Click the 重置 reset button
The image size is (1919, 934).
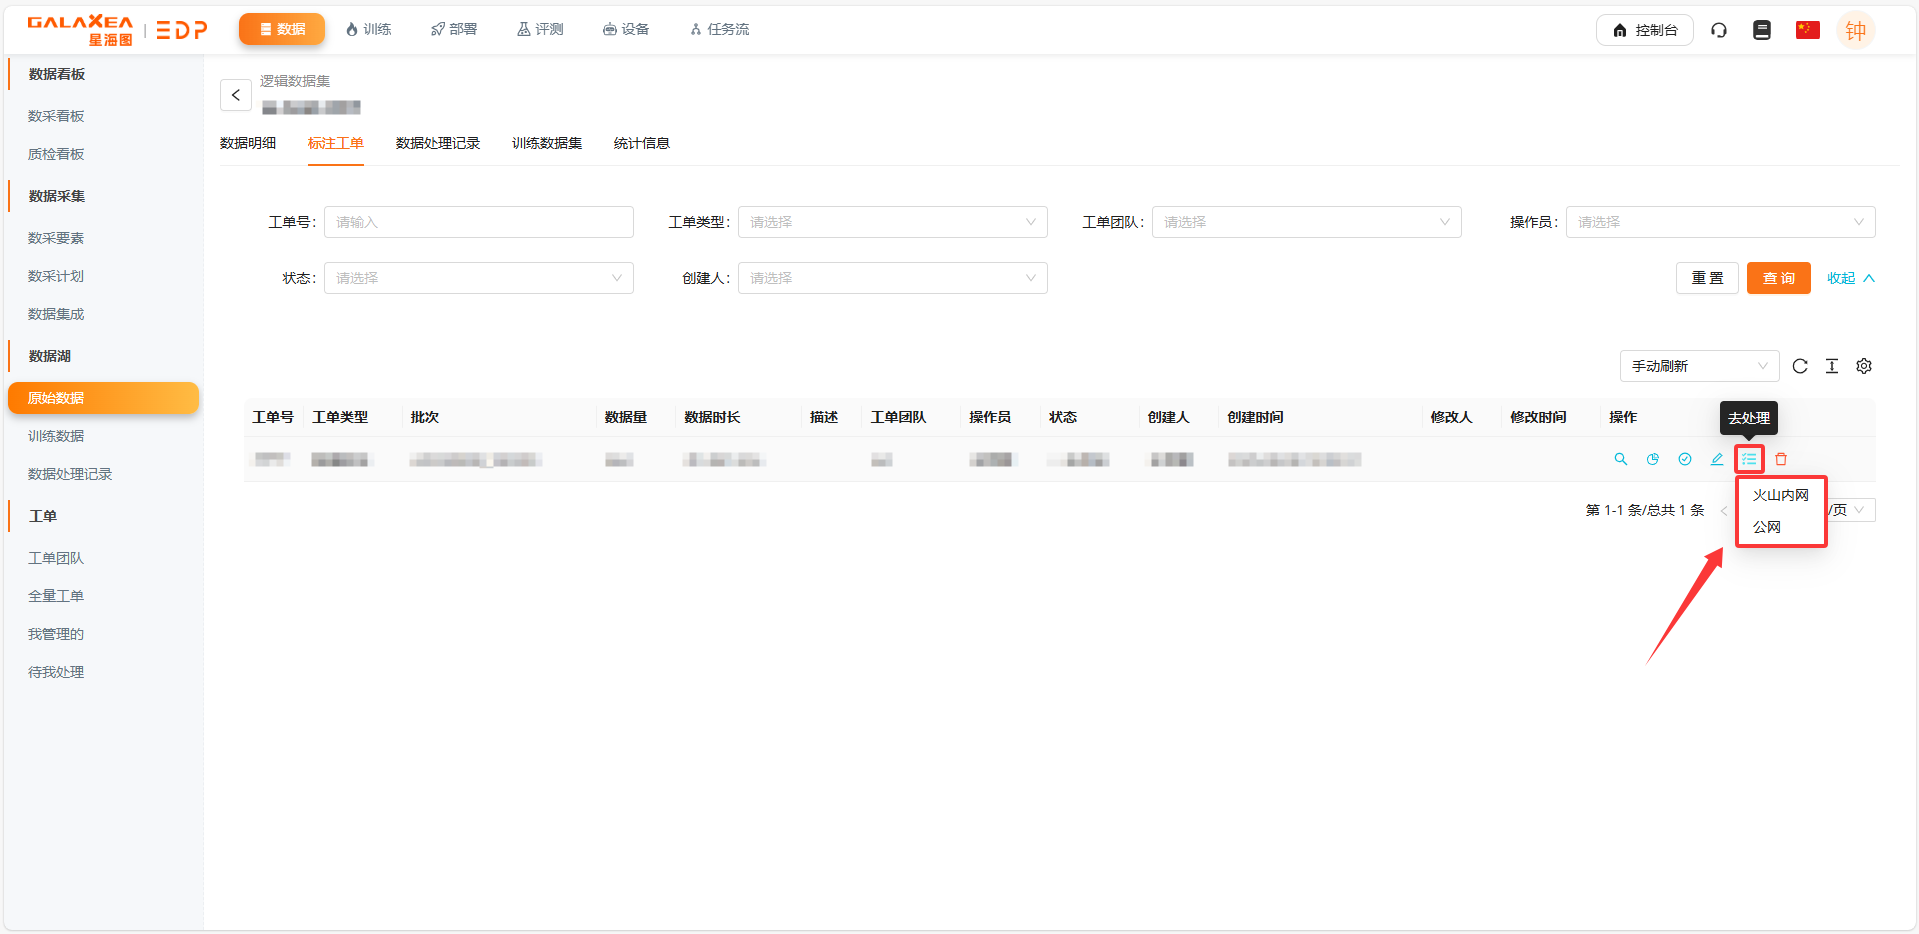coord(1706,278)
